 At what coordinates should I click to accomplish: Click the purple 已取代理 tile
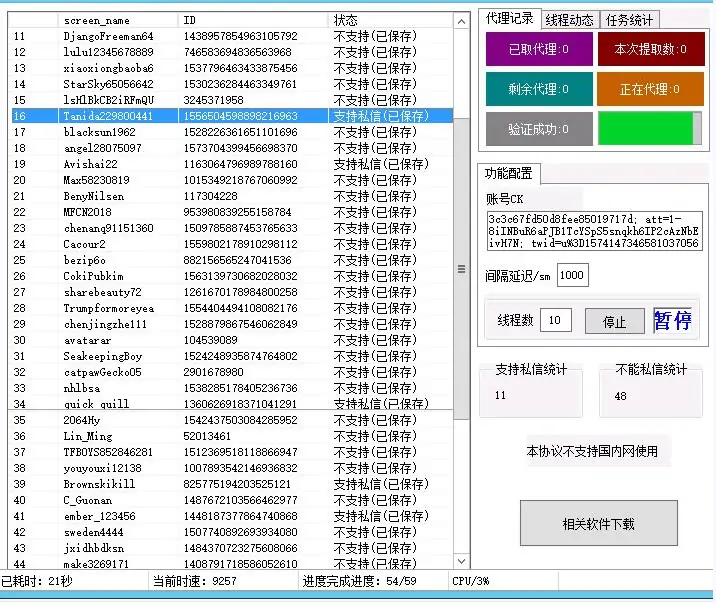coord(537,49)
